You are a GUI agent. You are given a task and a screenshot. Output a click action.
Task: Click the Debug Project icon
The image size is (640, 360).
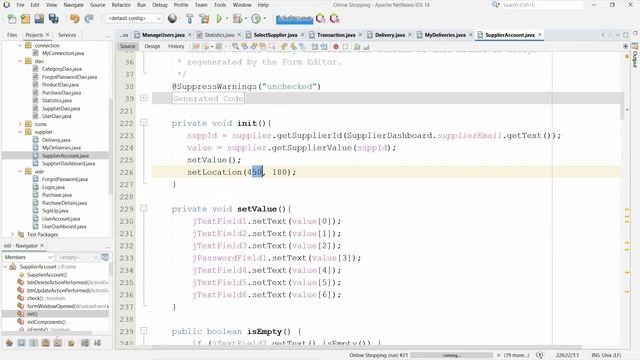[237, 18]
